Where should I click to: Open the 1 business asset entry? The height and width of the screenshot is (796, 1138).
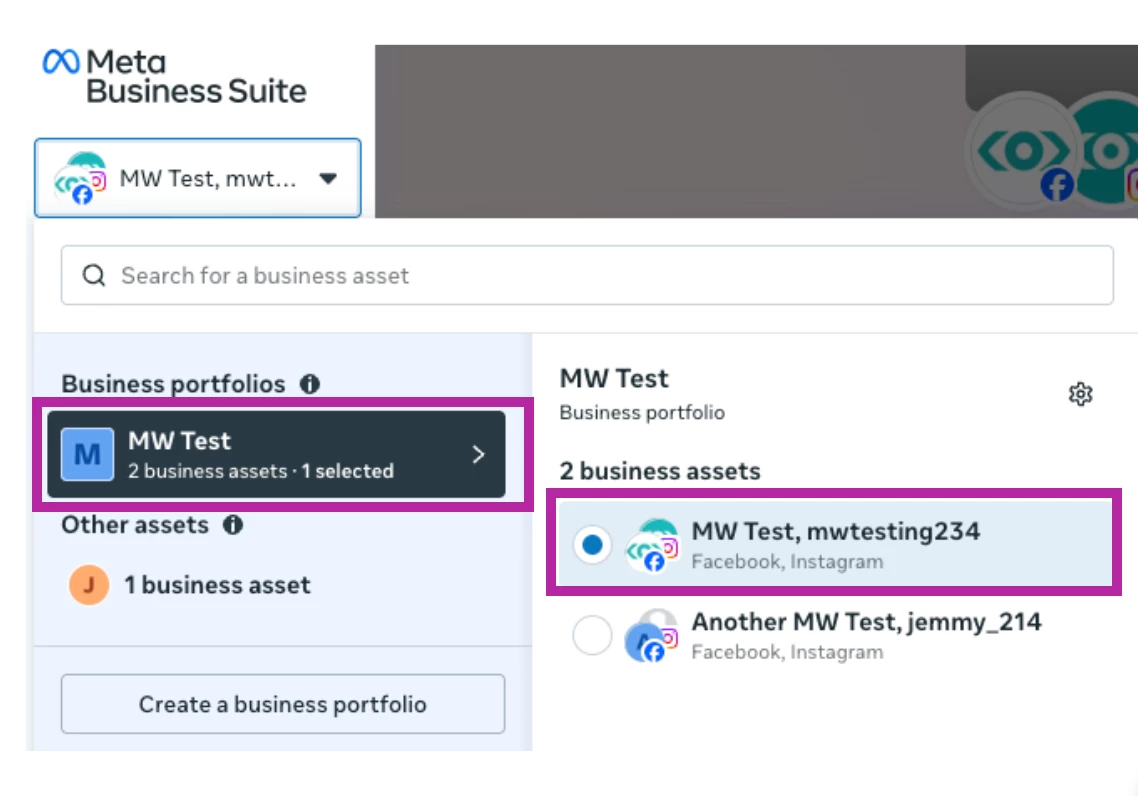coord(190,585)
